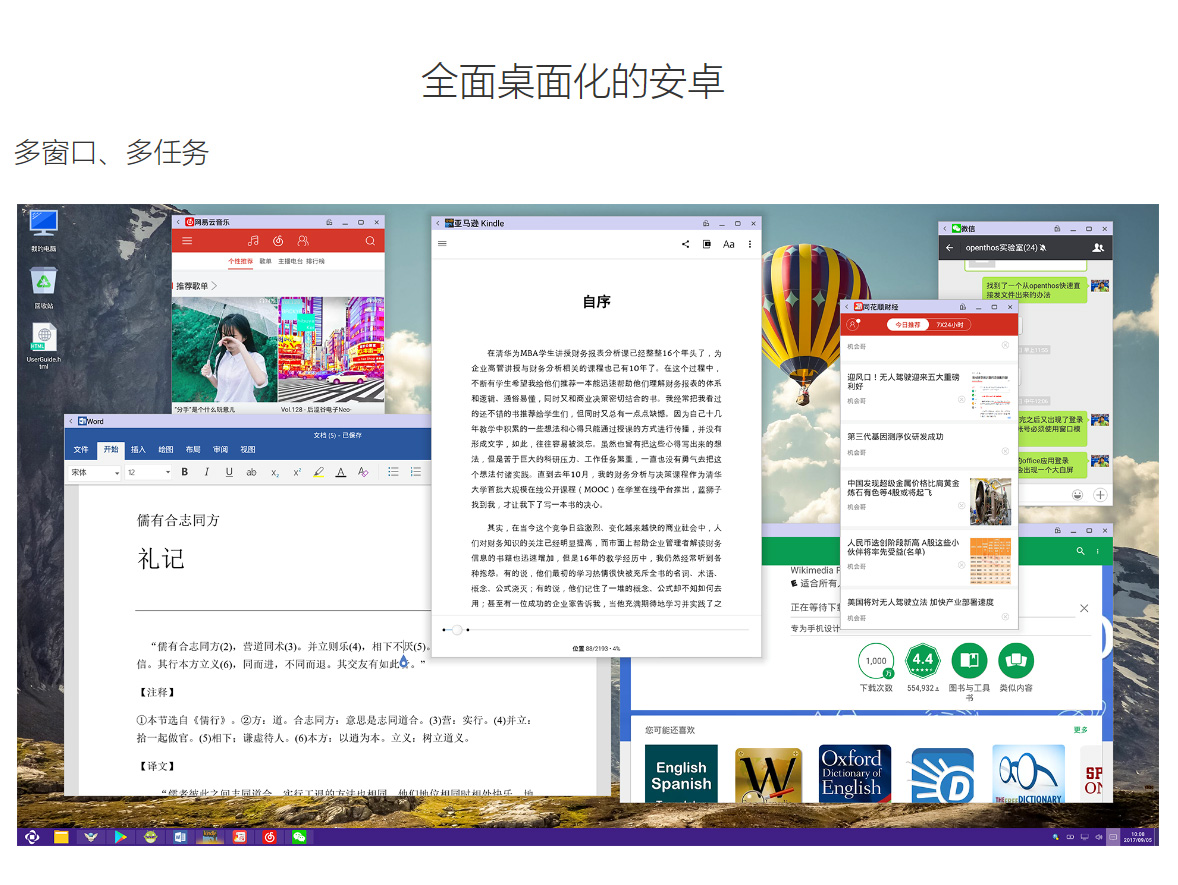Toggle italic formatting in Word toolbar
1178x885 pixels.
point(207,472)
